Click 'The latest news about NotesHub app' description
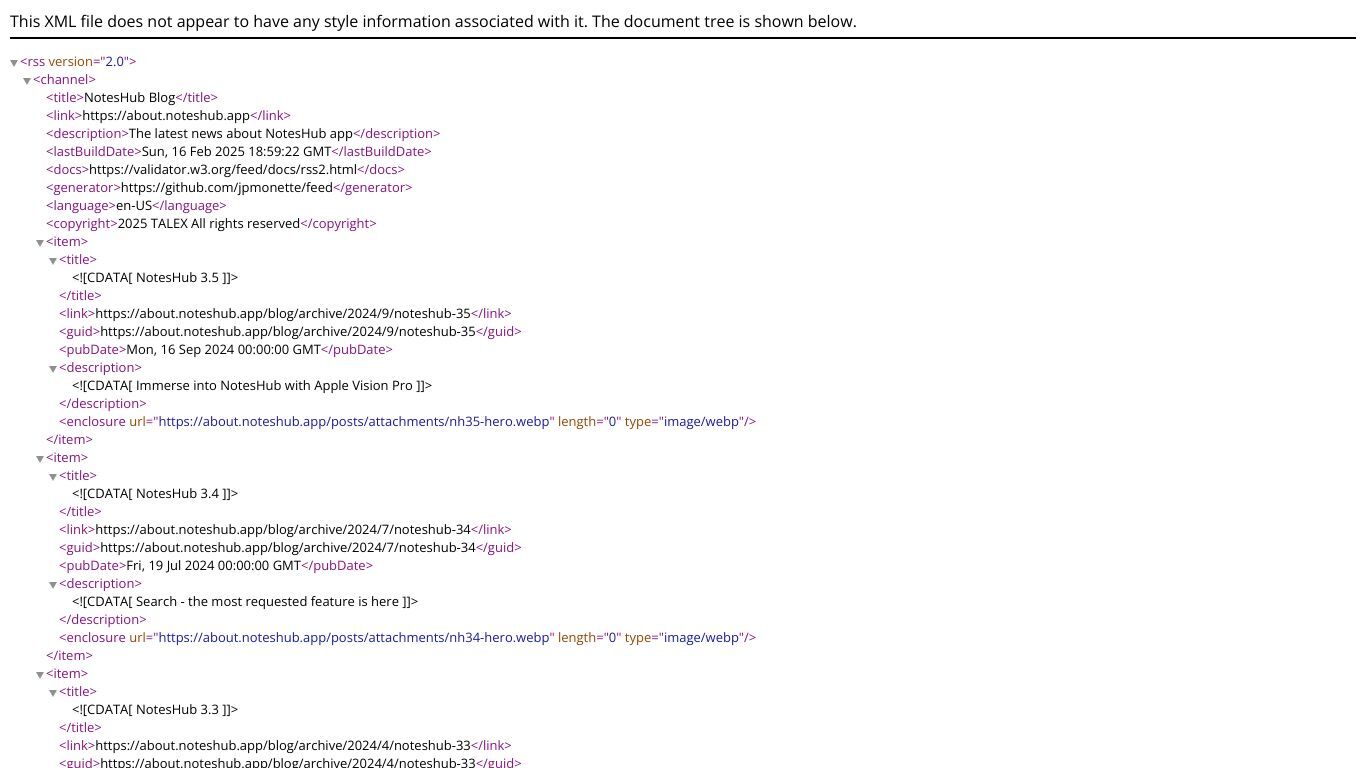The height and width of the screenshot is (768, 1366). (x=243, y=133)
